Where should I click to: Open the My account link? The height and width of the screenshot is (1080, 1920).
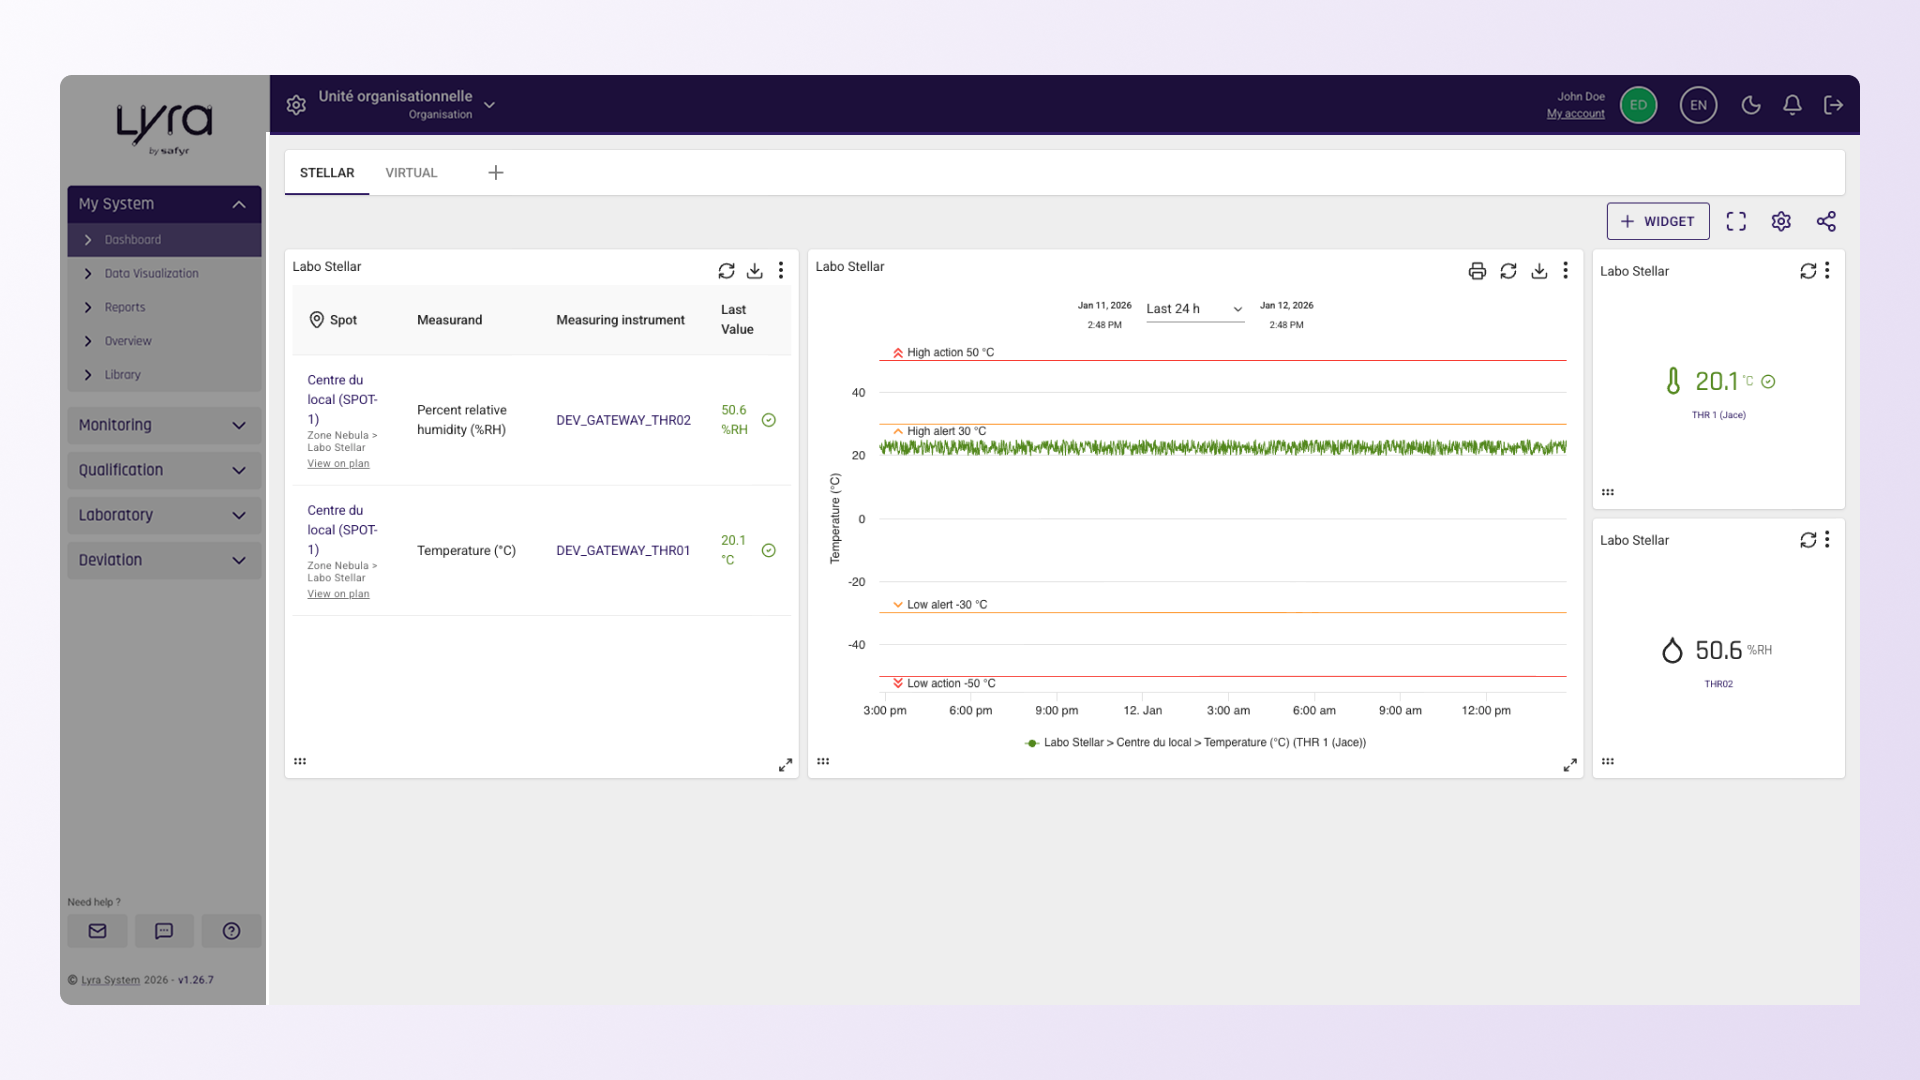coord(1575,114)
